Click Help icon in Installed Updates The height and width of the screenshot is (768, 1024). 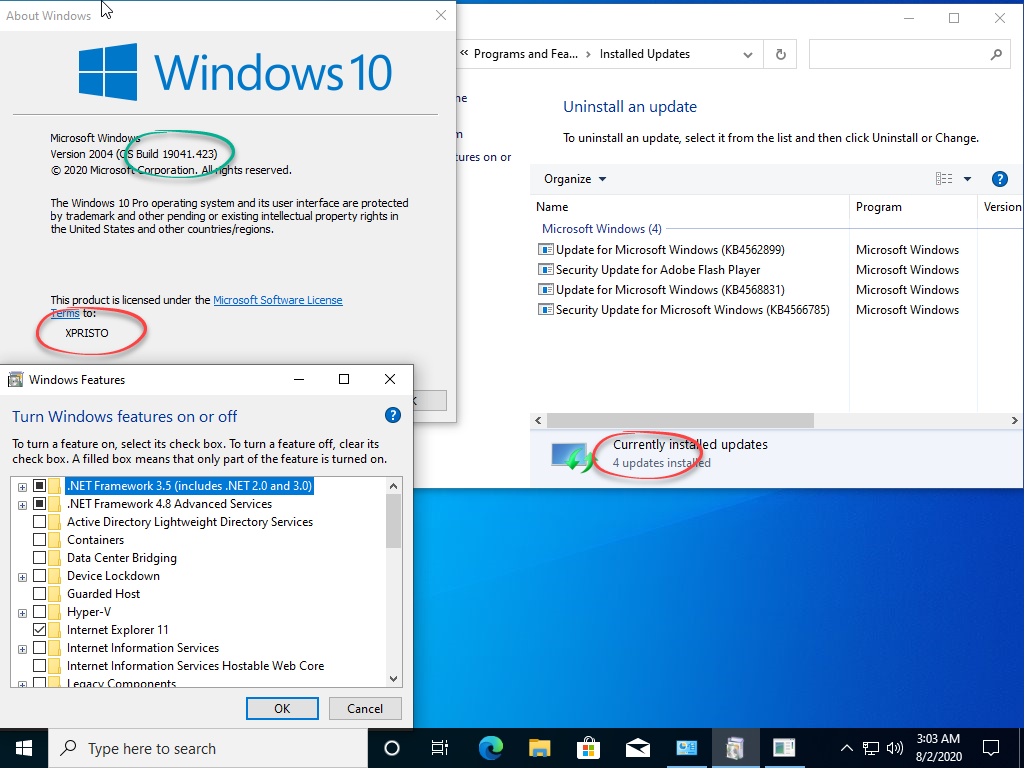[x=999, y=179]
